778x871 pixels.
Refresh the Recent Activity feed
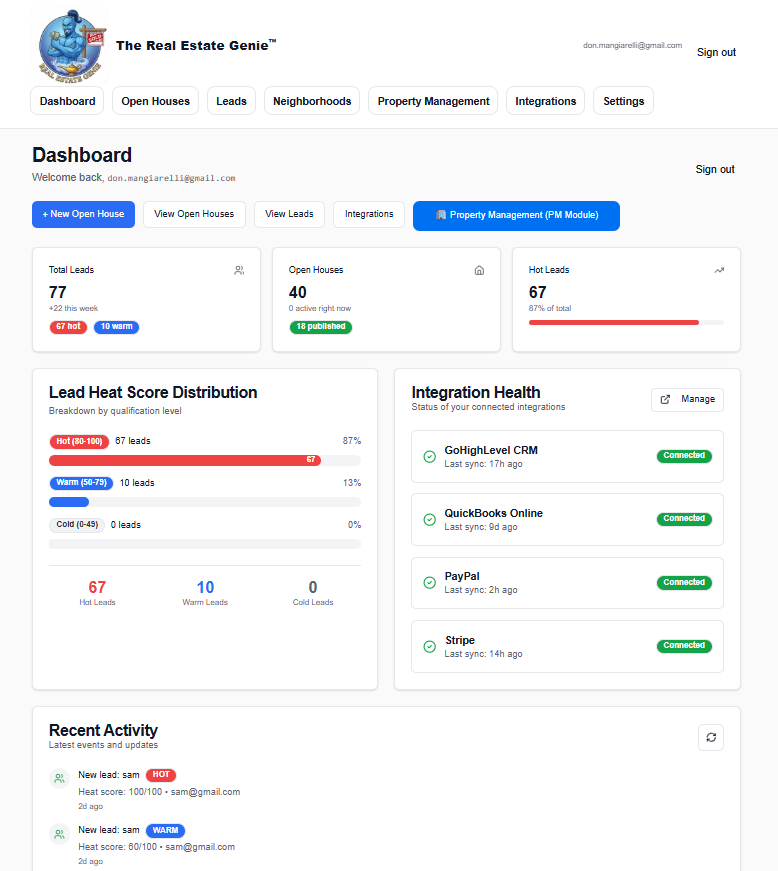(x=711, y=737)
